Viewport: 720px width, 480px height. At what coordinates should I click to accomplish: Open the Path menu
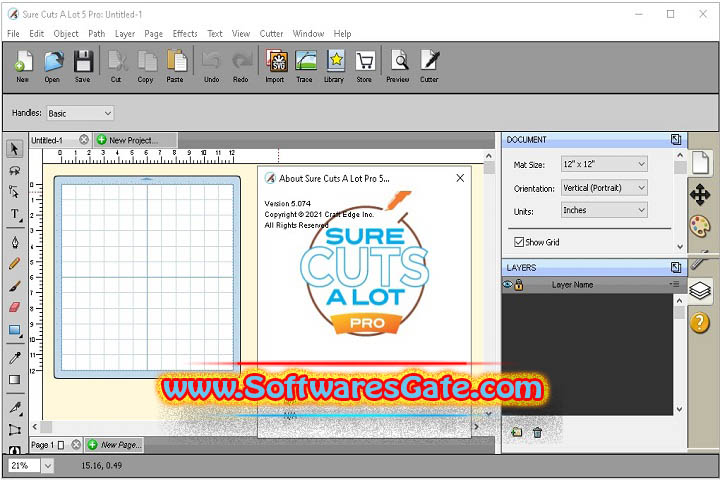(96, 34)
